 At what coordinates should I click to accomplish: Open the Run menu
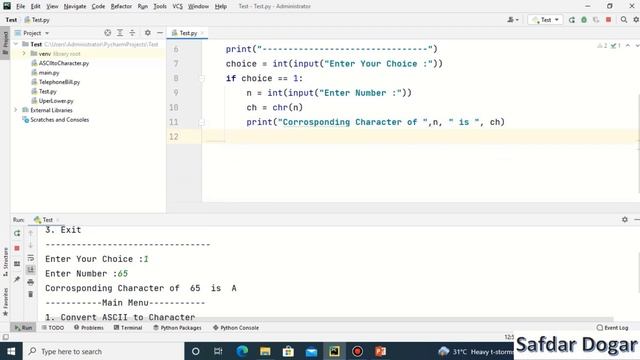[x=143, y=7]
